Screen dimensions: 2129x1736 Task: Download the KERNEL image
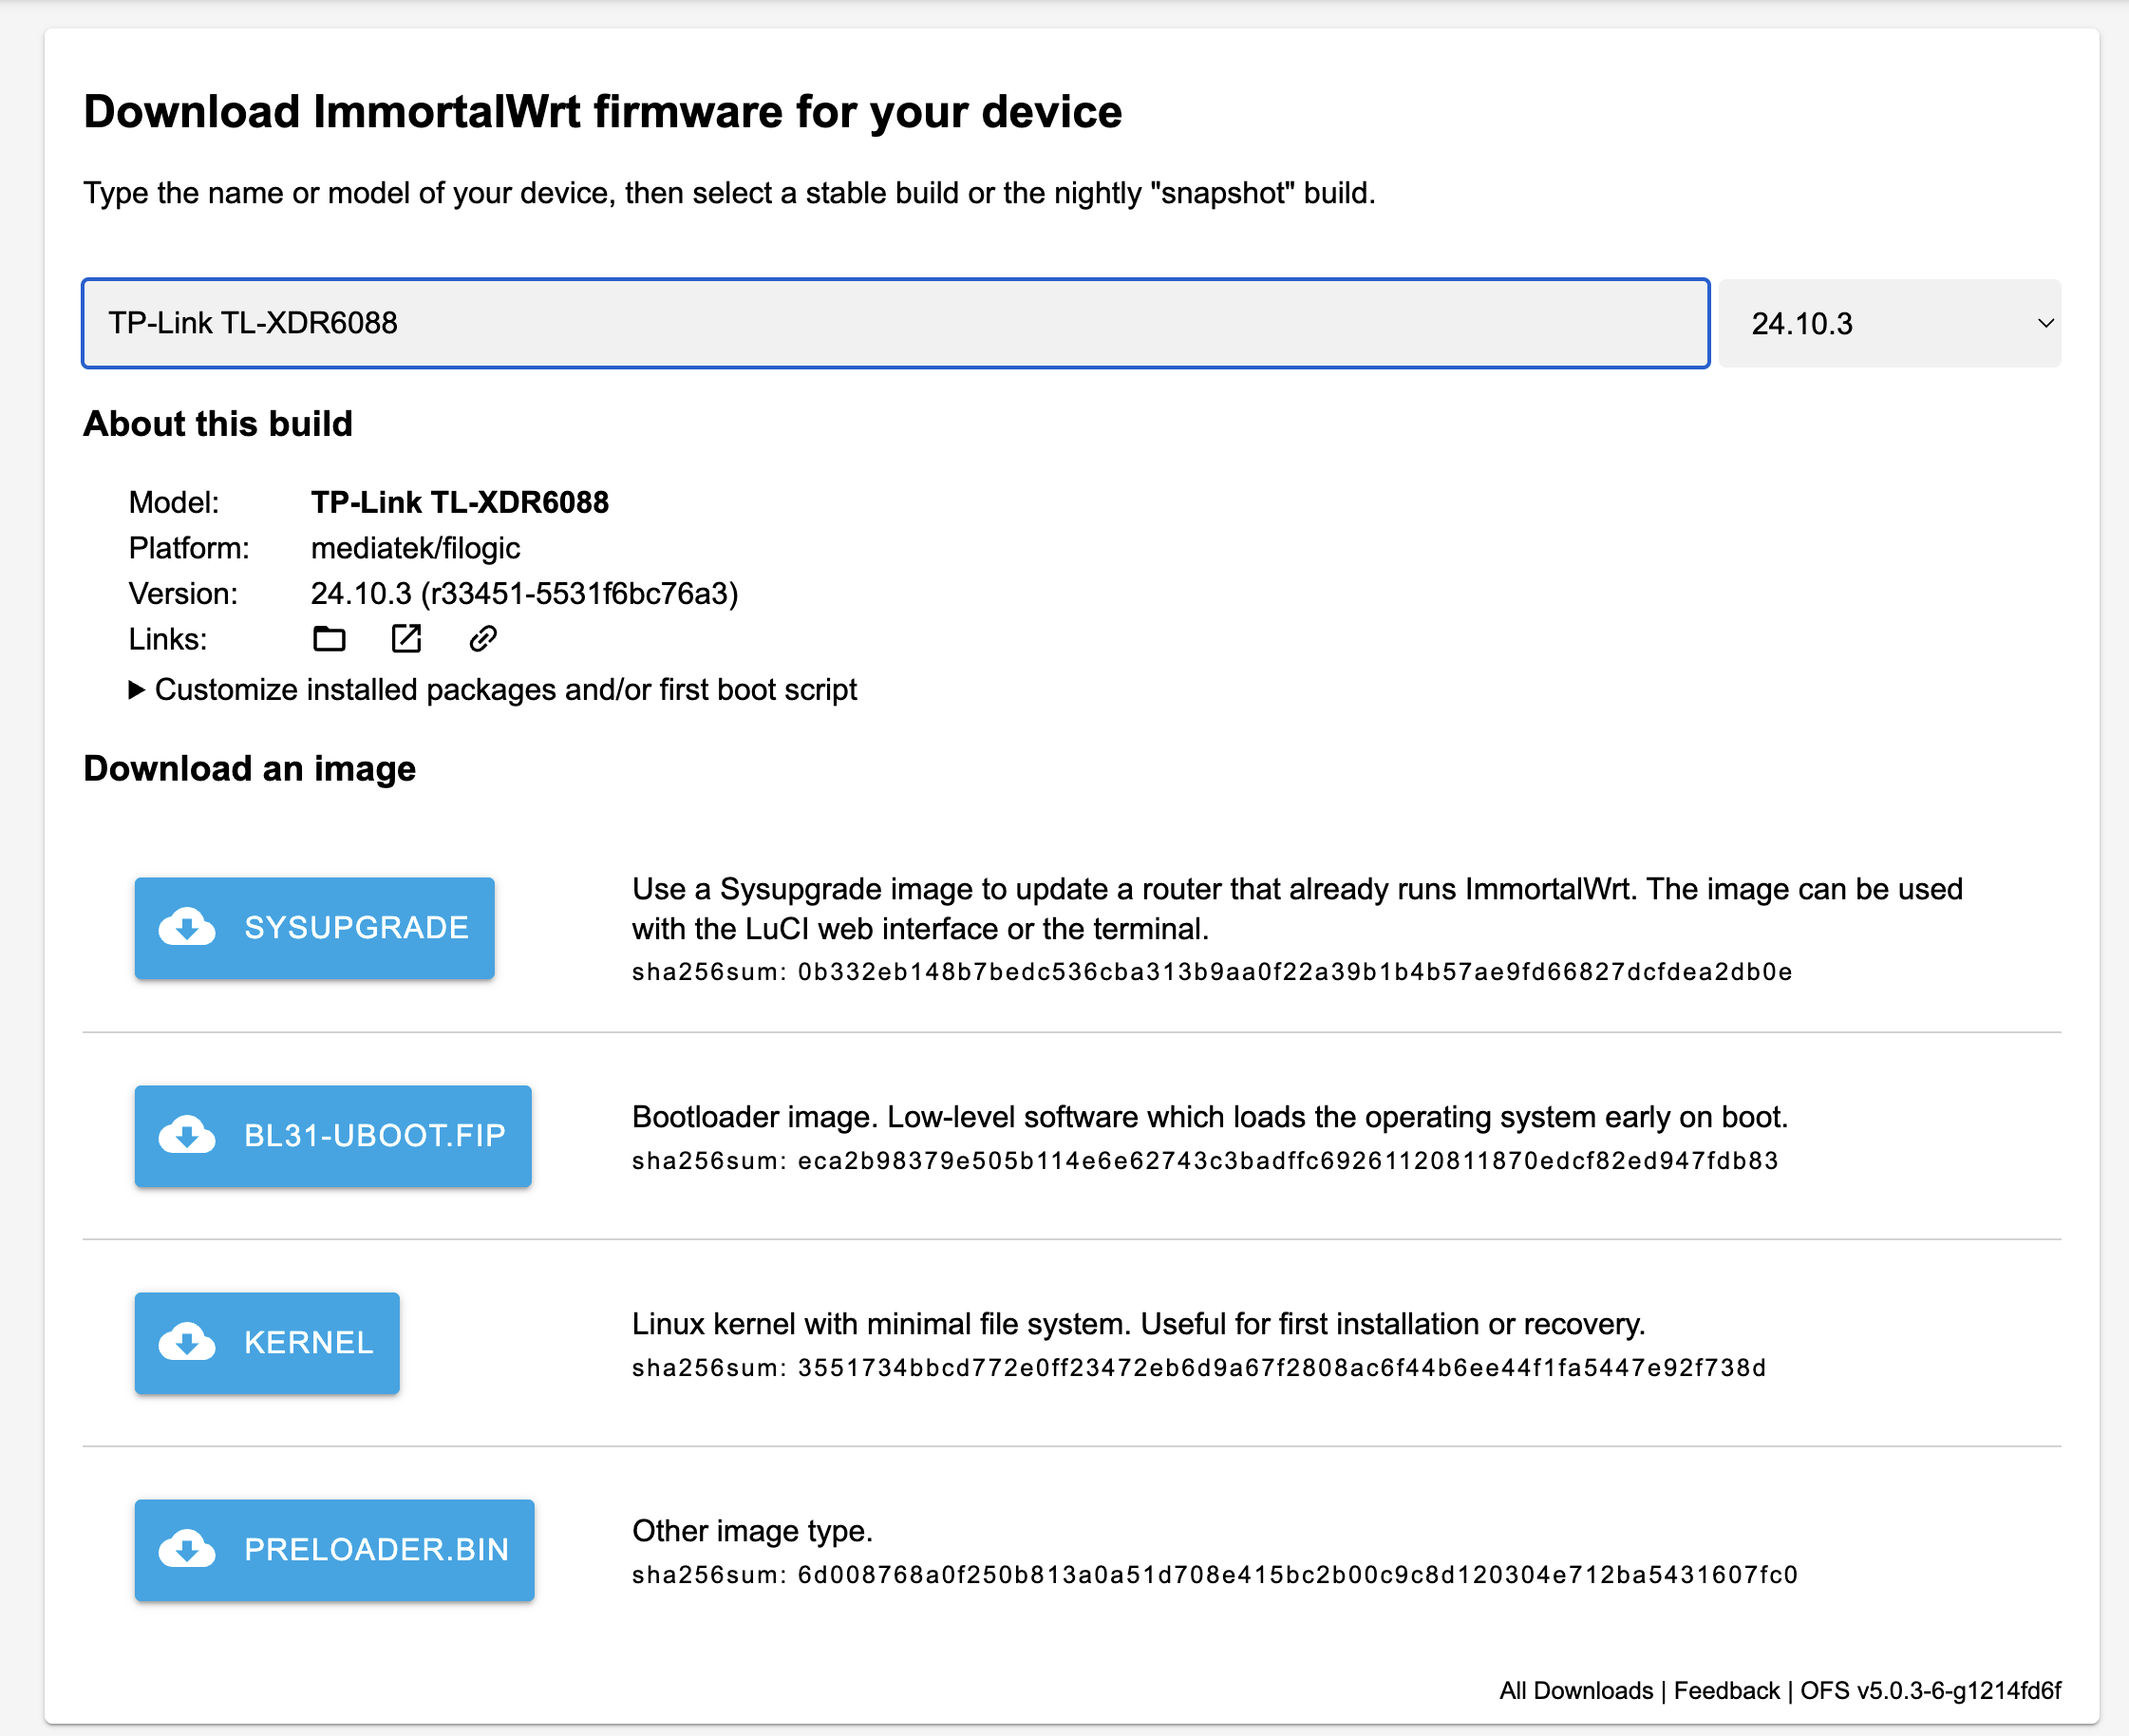(308, 1343)
